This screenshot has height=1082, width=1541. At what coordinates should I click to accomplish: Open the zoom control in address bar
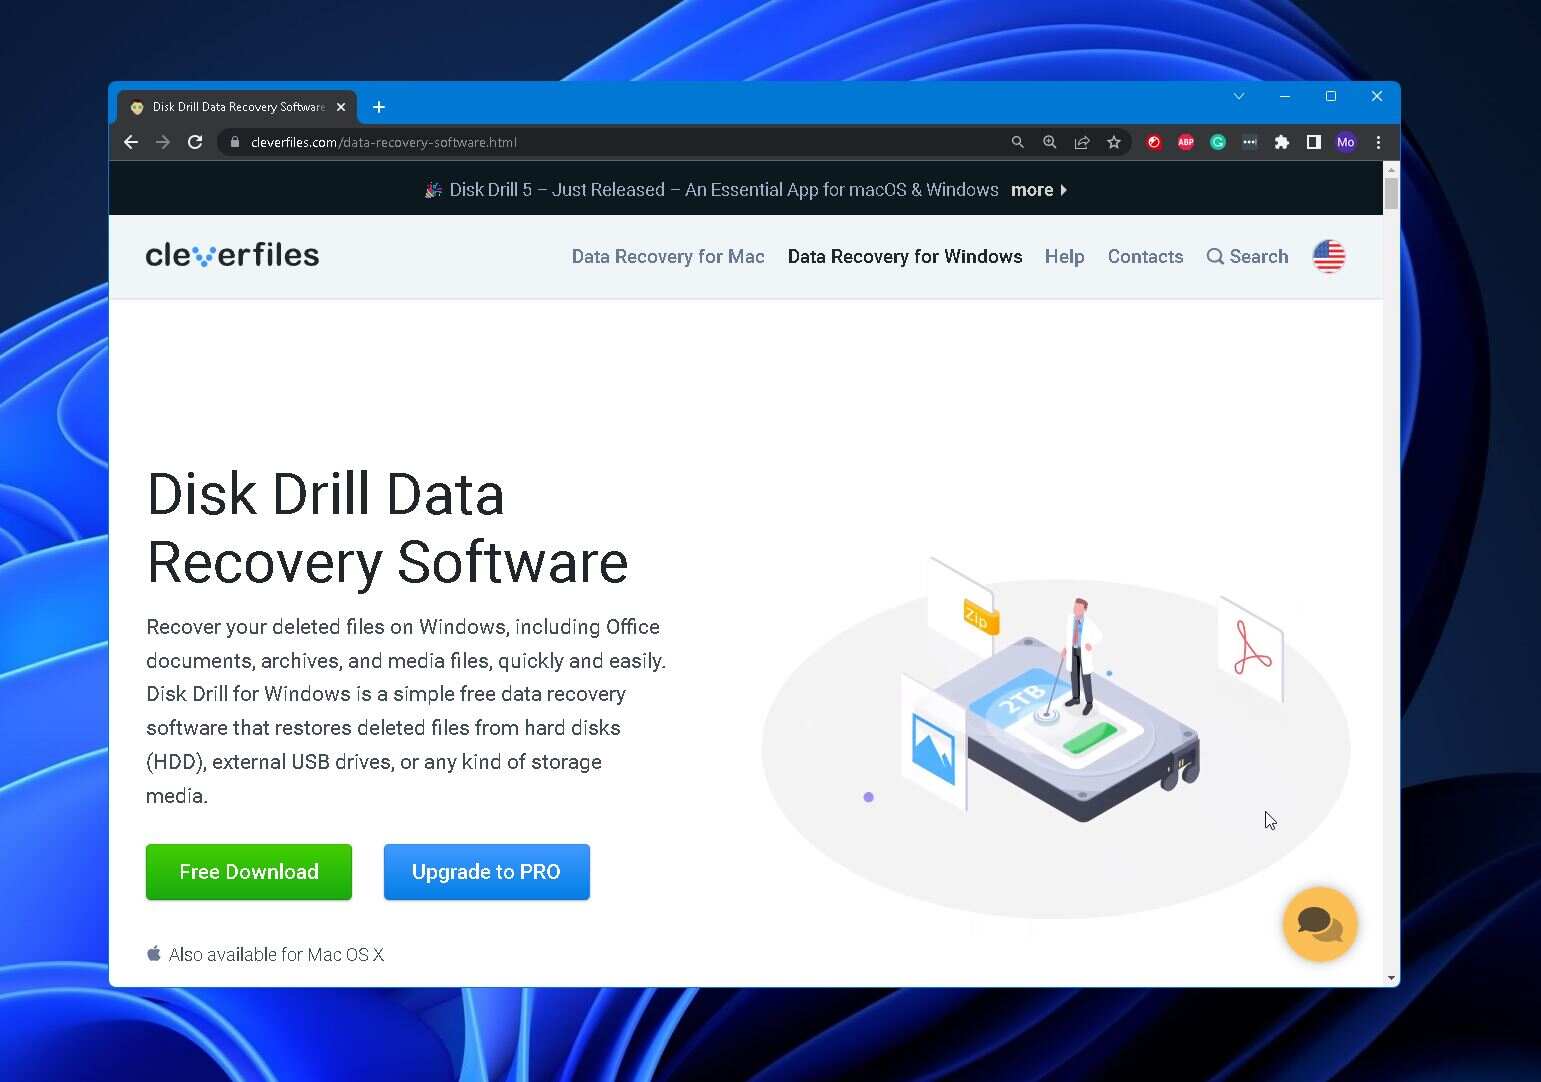(x=1049, y=142)
